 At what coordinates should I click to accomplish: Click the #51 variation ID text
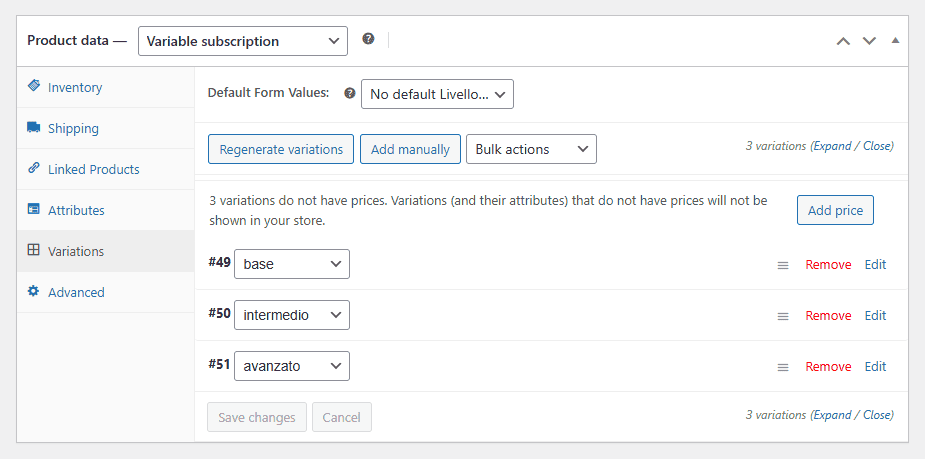(219, 364)
